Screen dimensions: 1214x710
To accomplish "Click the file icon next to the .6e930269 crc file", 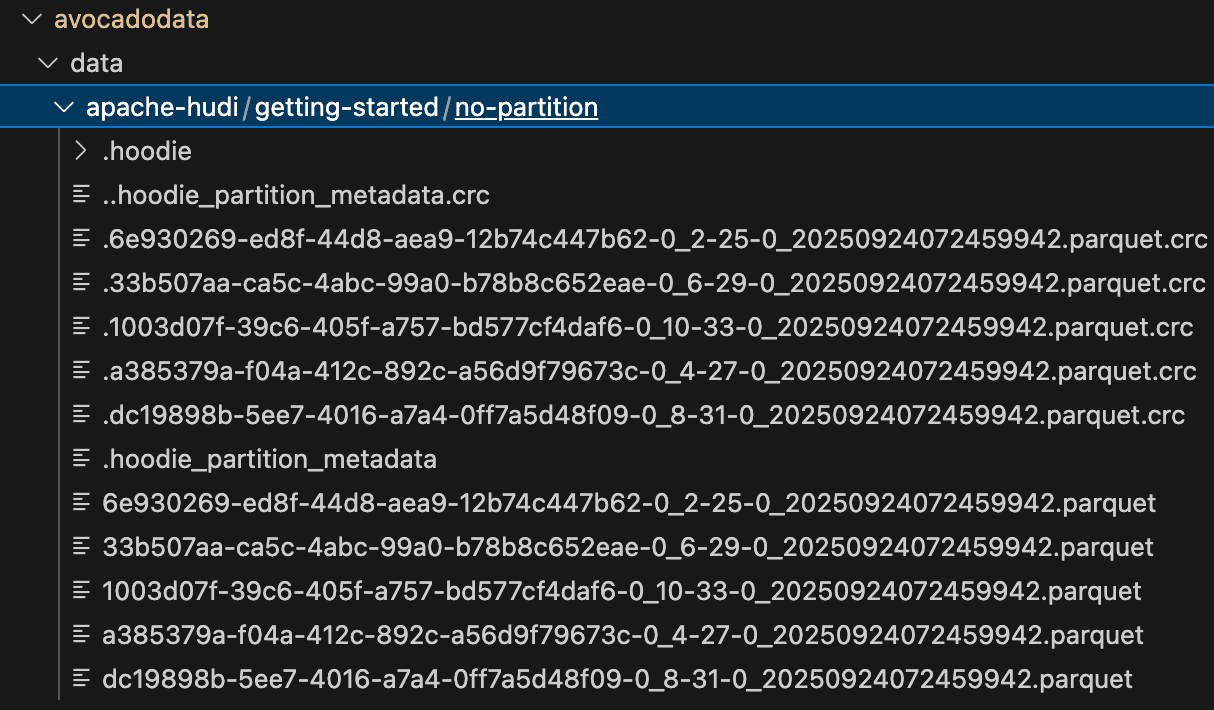I will tap(81, 239).
